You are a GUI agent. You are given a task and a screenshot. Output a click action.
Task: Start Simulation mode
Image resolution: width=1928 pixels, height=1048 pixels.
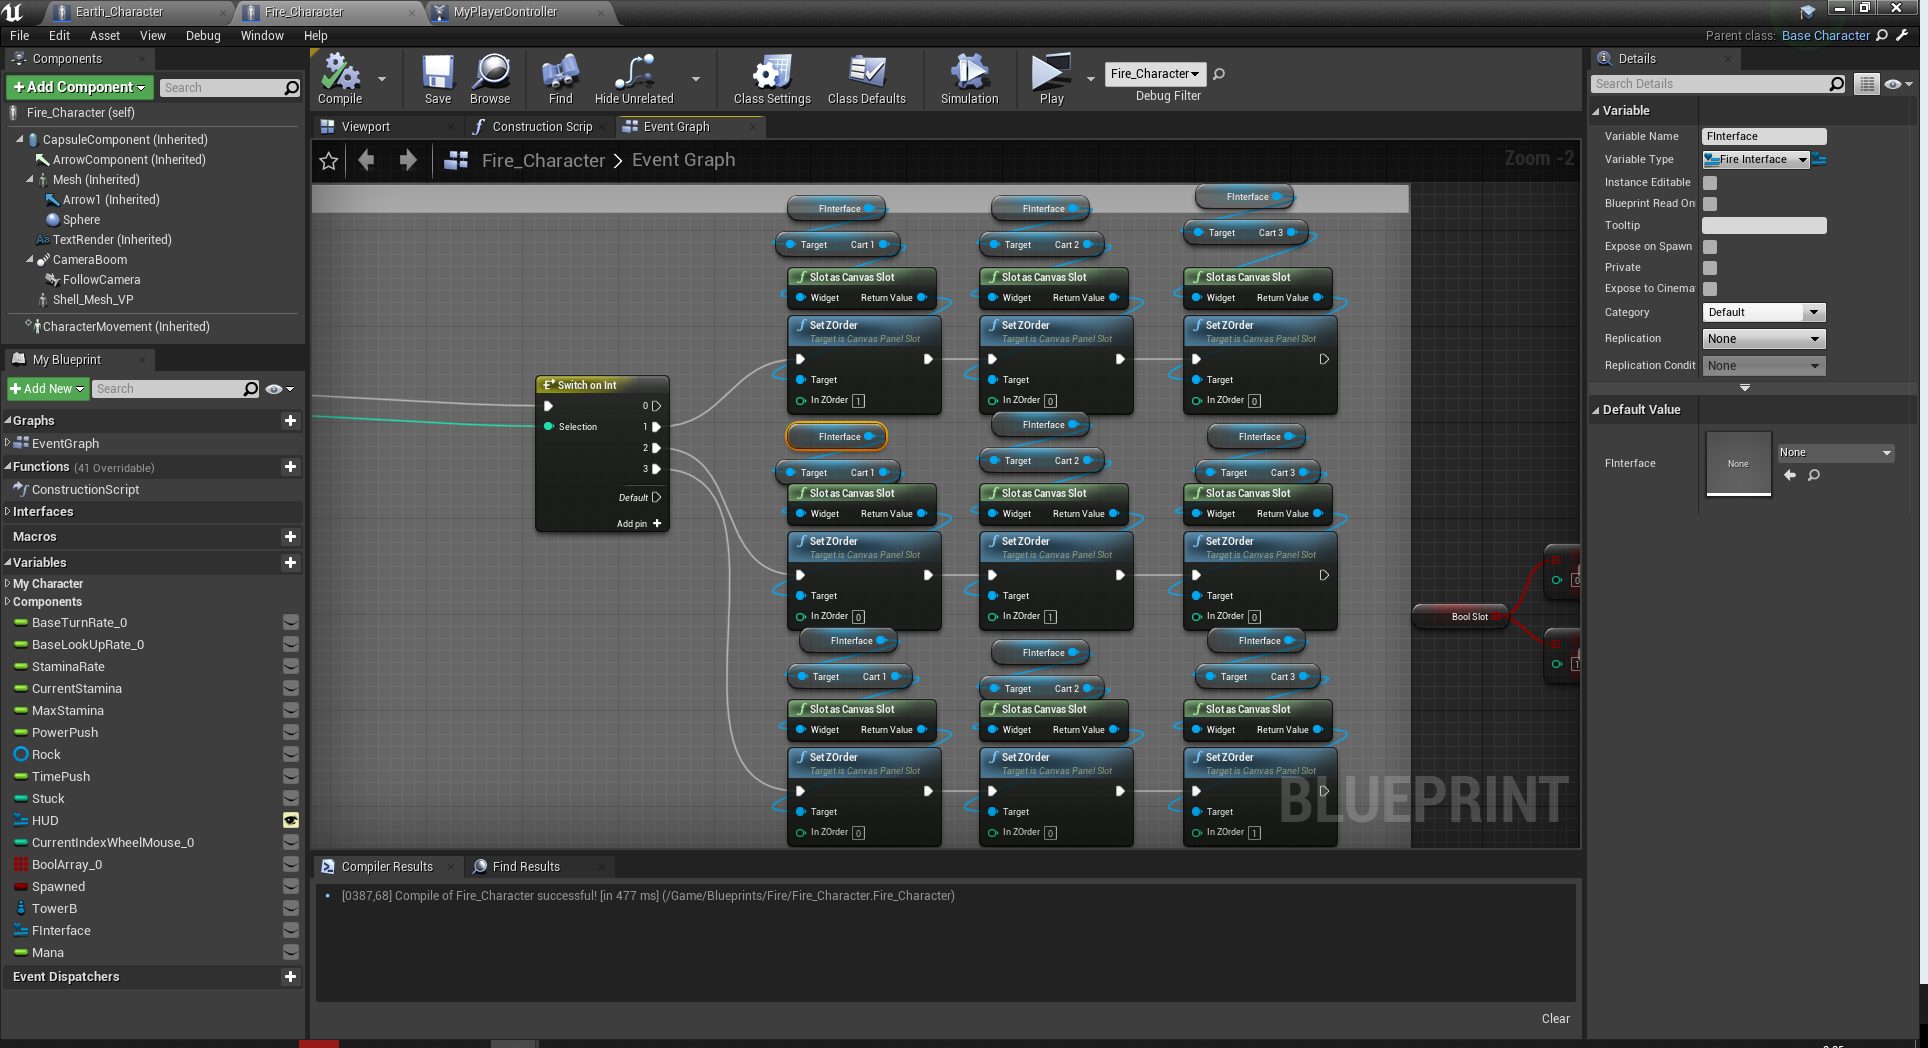tap(969, 79)
